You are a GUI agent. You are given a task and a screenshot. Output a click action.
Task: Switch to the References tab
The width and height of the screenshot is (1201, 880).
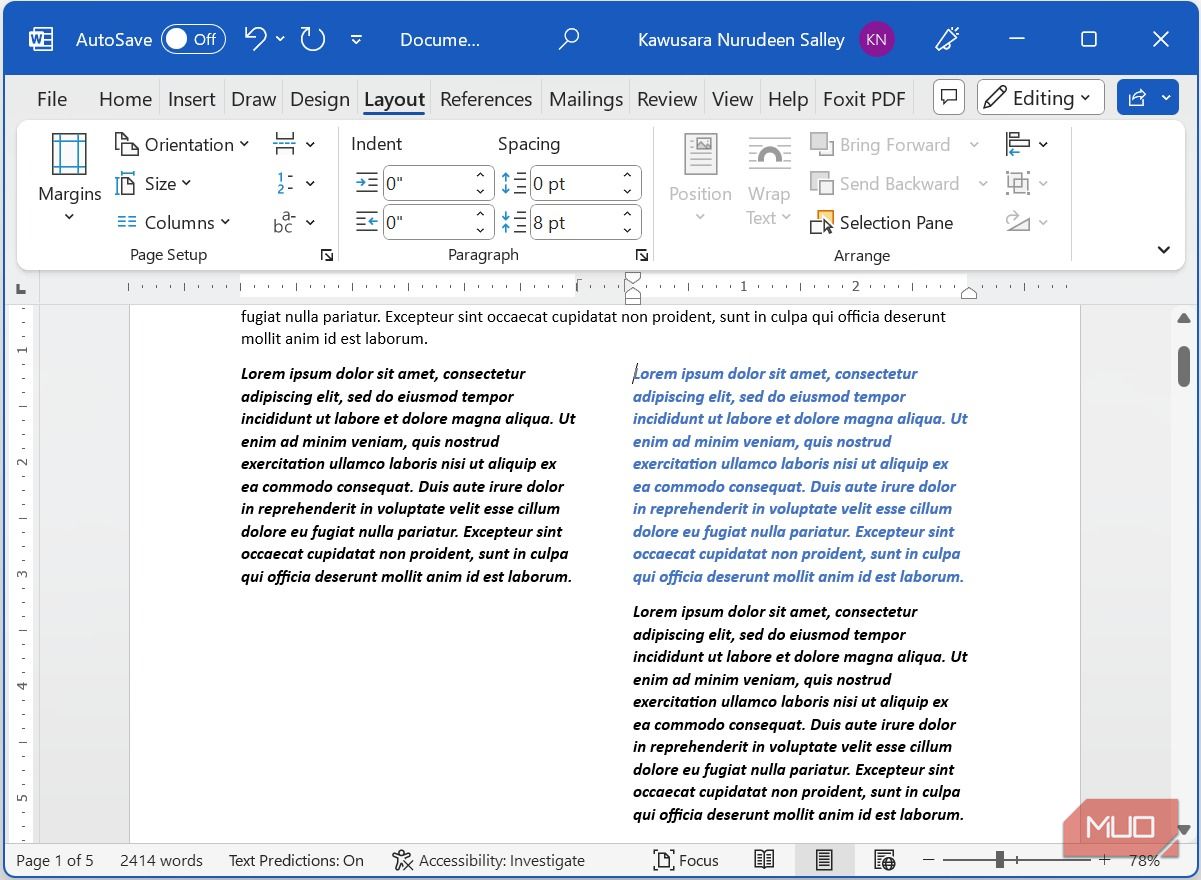[x=486, y=99]
